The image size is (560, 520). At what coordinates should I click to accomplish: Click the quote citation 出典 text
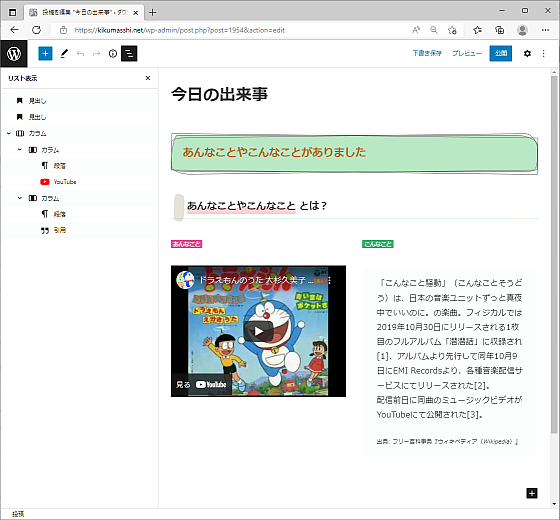pyautogui.click(x=447, y=441)
